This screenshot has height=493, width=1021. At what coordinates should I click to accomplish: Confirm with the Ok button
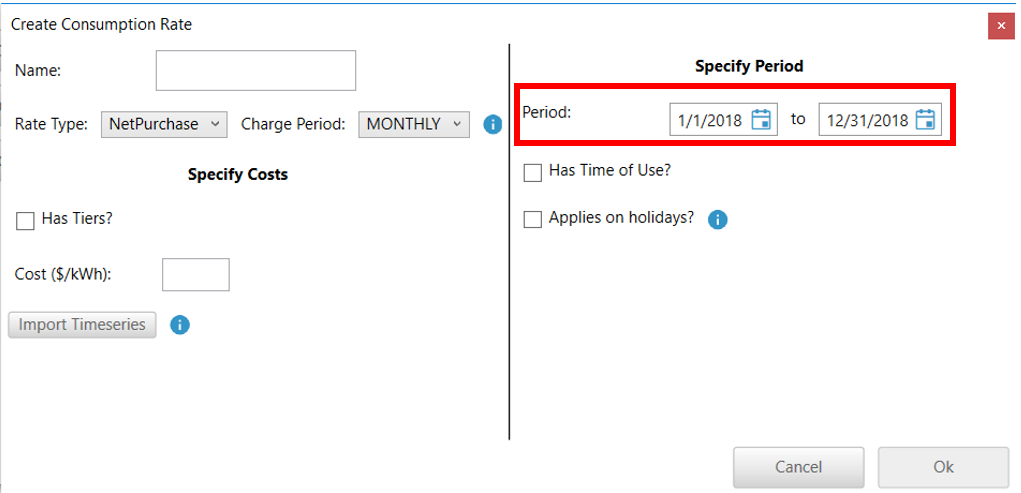943,467
